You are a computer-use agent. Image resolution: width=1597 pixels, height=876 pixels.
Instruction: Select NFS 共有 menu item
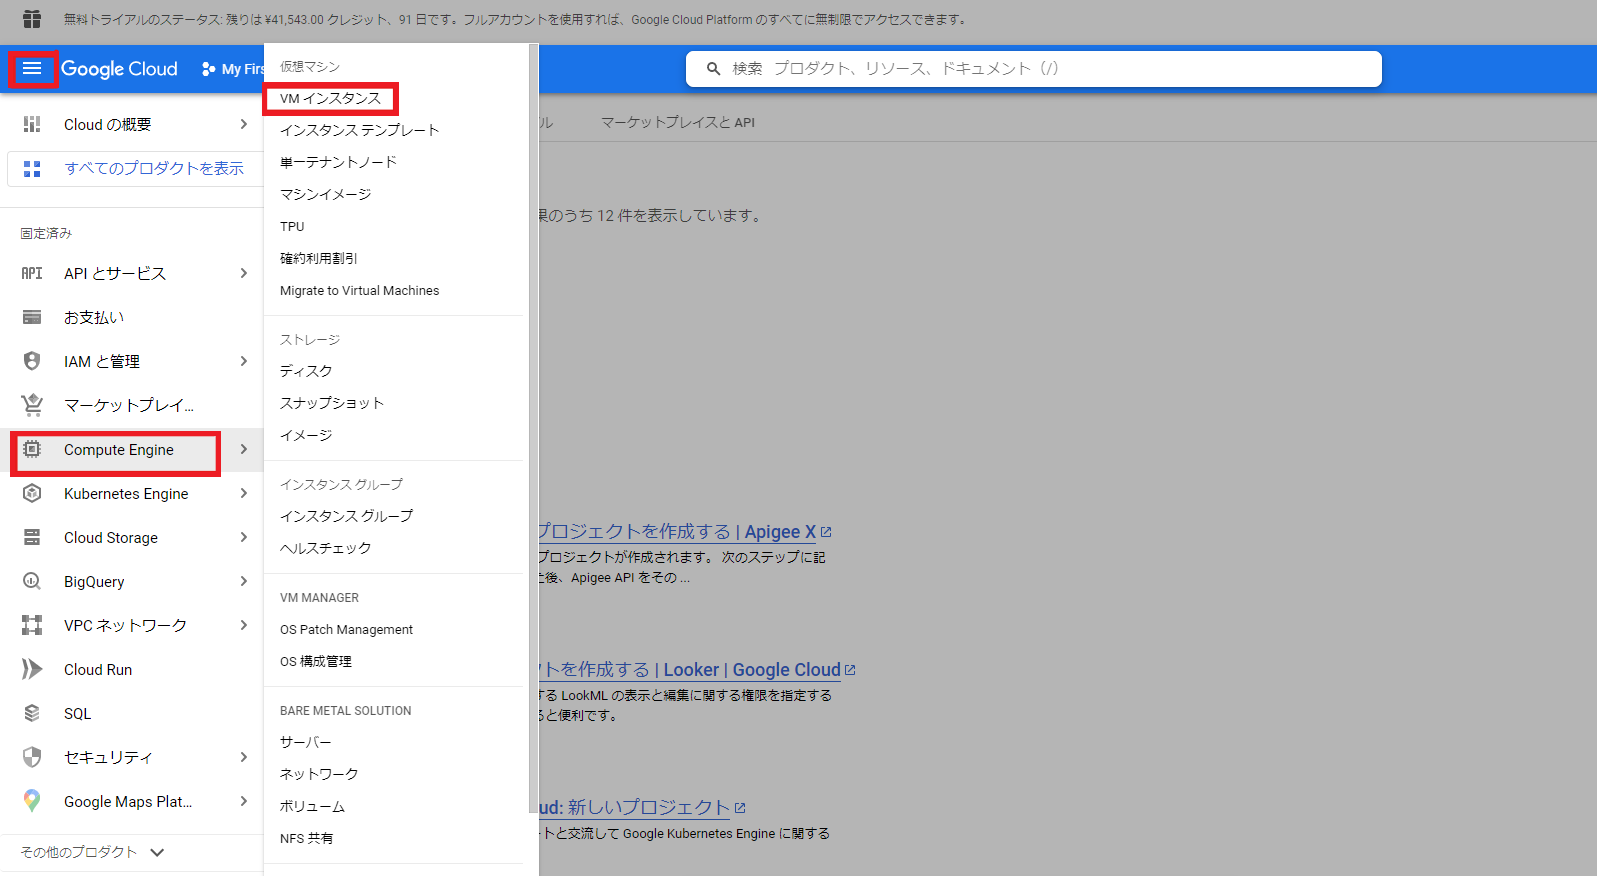(x=306, y=838)
